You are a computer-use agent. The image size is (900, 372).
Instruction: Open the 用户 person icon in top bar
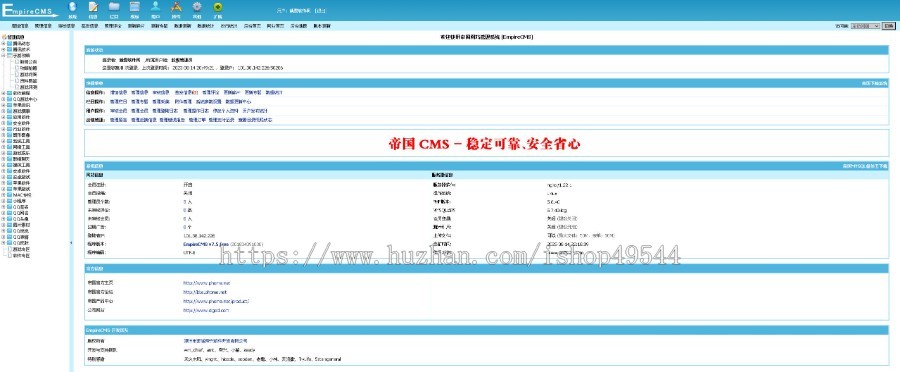156,7
